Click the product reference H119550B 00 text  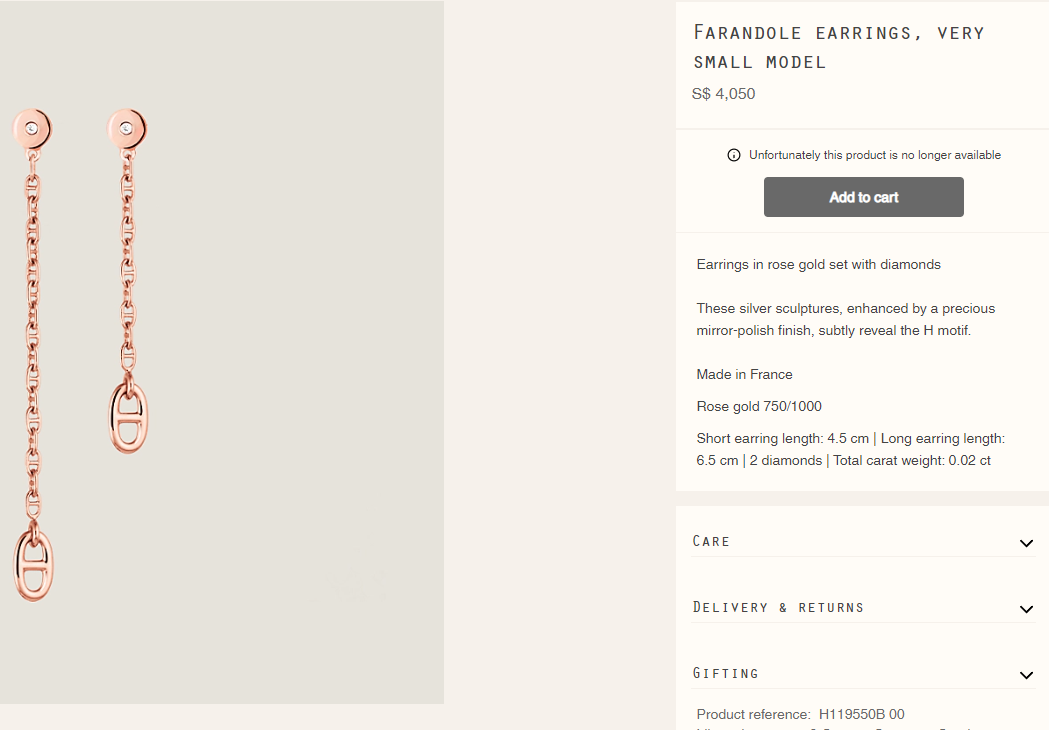(861, 714)
